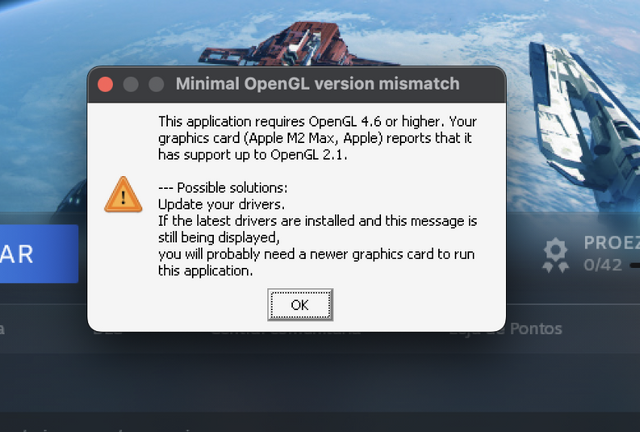Click the 'Possible solutions:' line
This screenshot has height=432, width=640.
(223, 188)
